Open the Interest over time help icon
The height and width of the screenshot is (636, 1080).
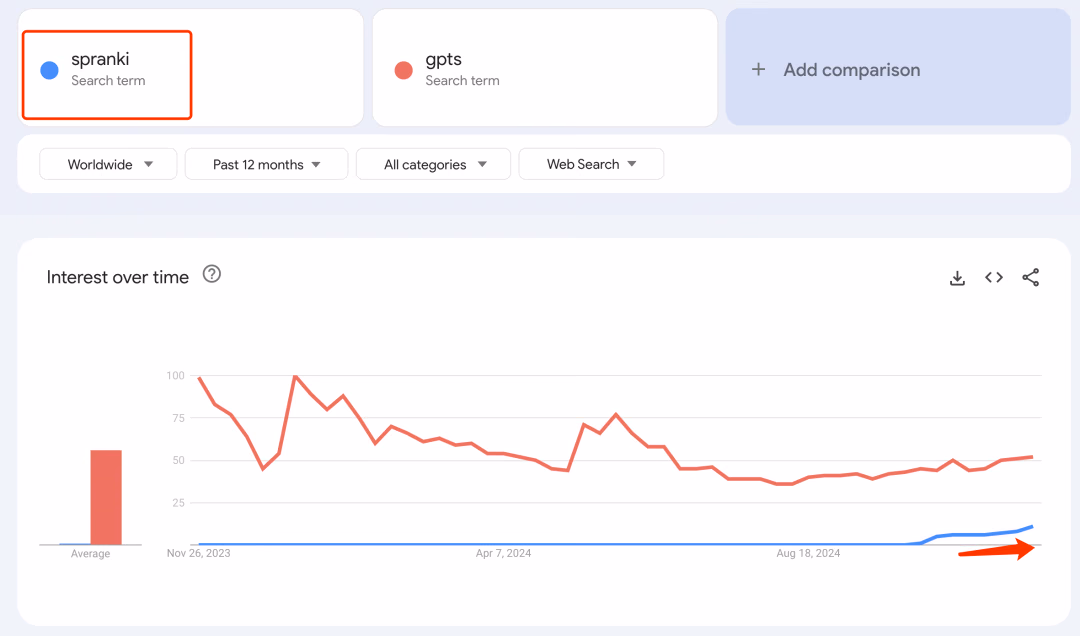[211, 274]
